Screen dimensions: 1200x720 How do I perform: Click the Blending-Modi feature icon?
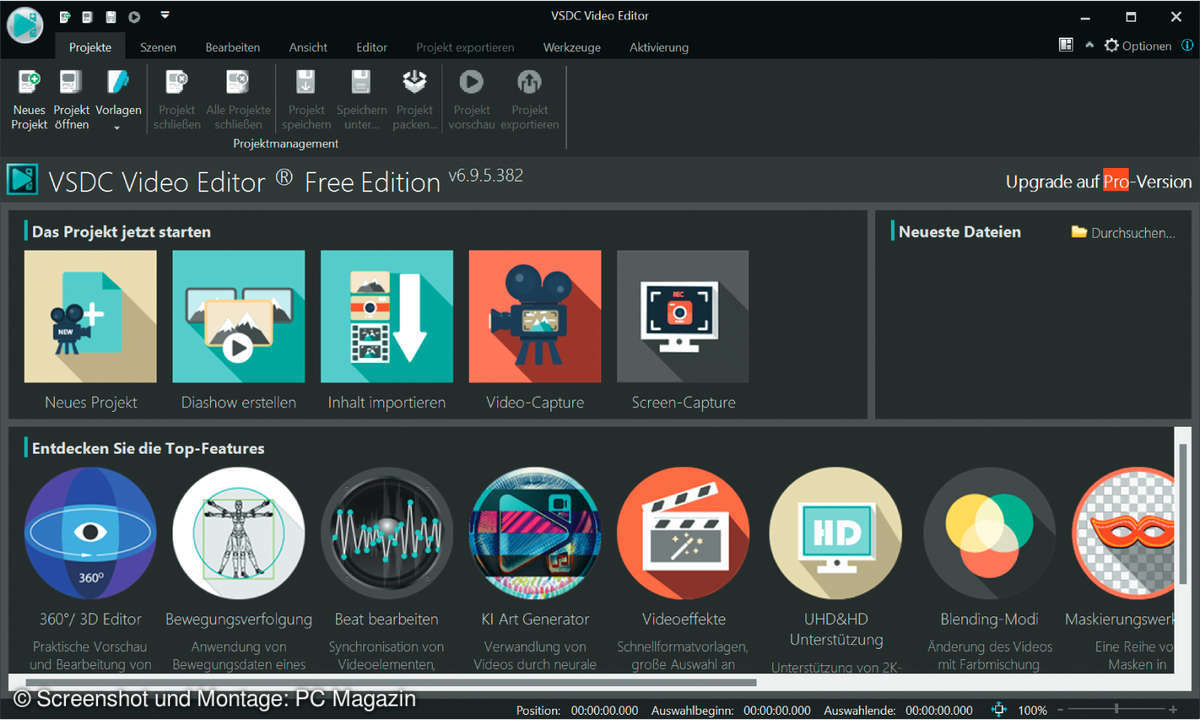tap(989, 533)
